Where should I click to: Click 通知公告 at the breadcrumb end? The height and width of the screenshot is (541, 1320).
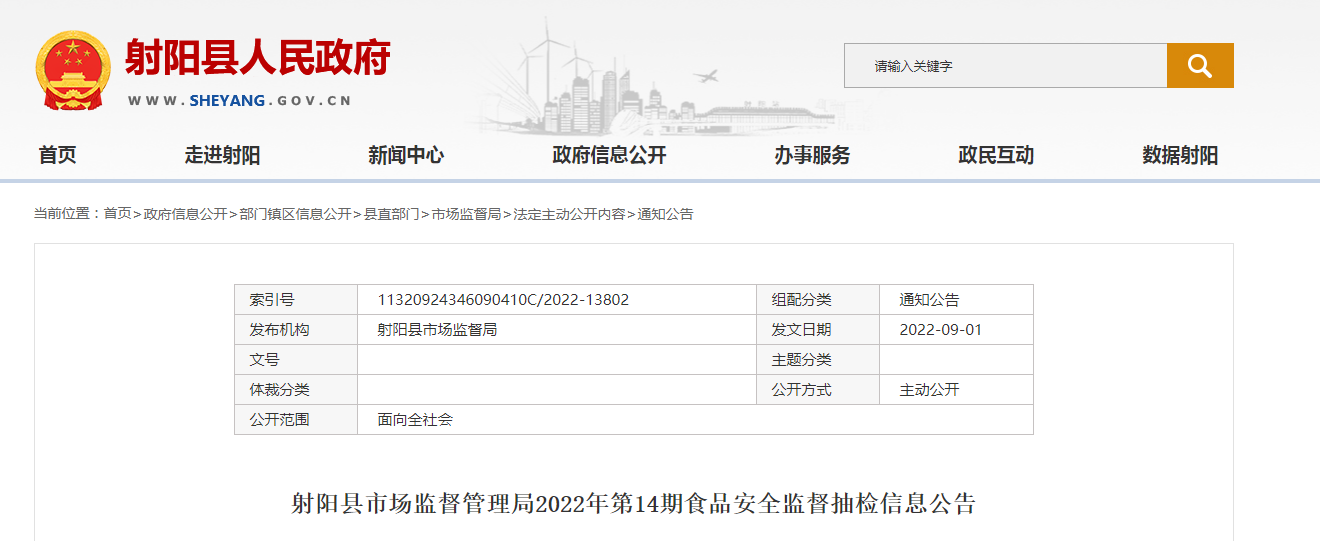pos(665,214)
